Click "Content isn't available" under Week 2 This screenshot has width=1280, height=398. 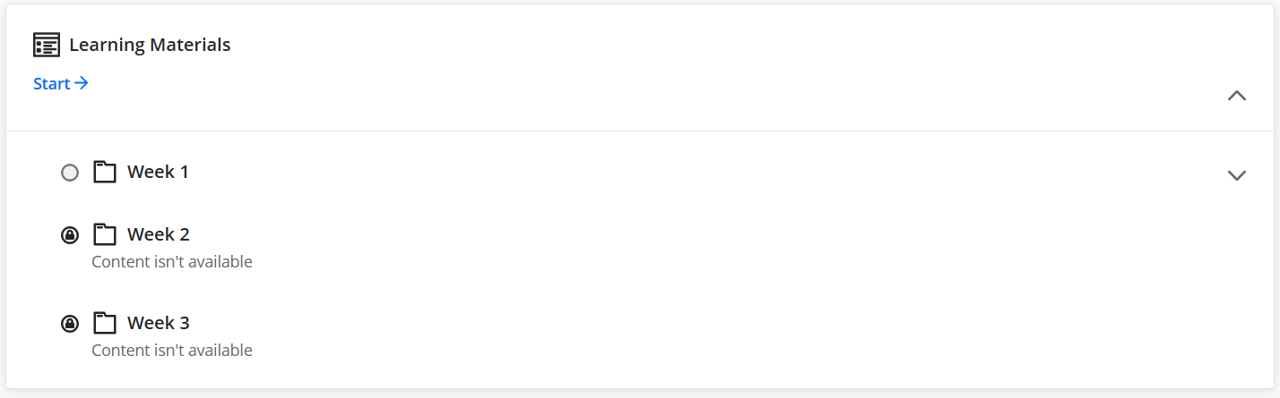[172, 262]
